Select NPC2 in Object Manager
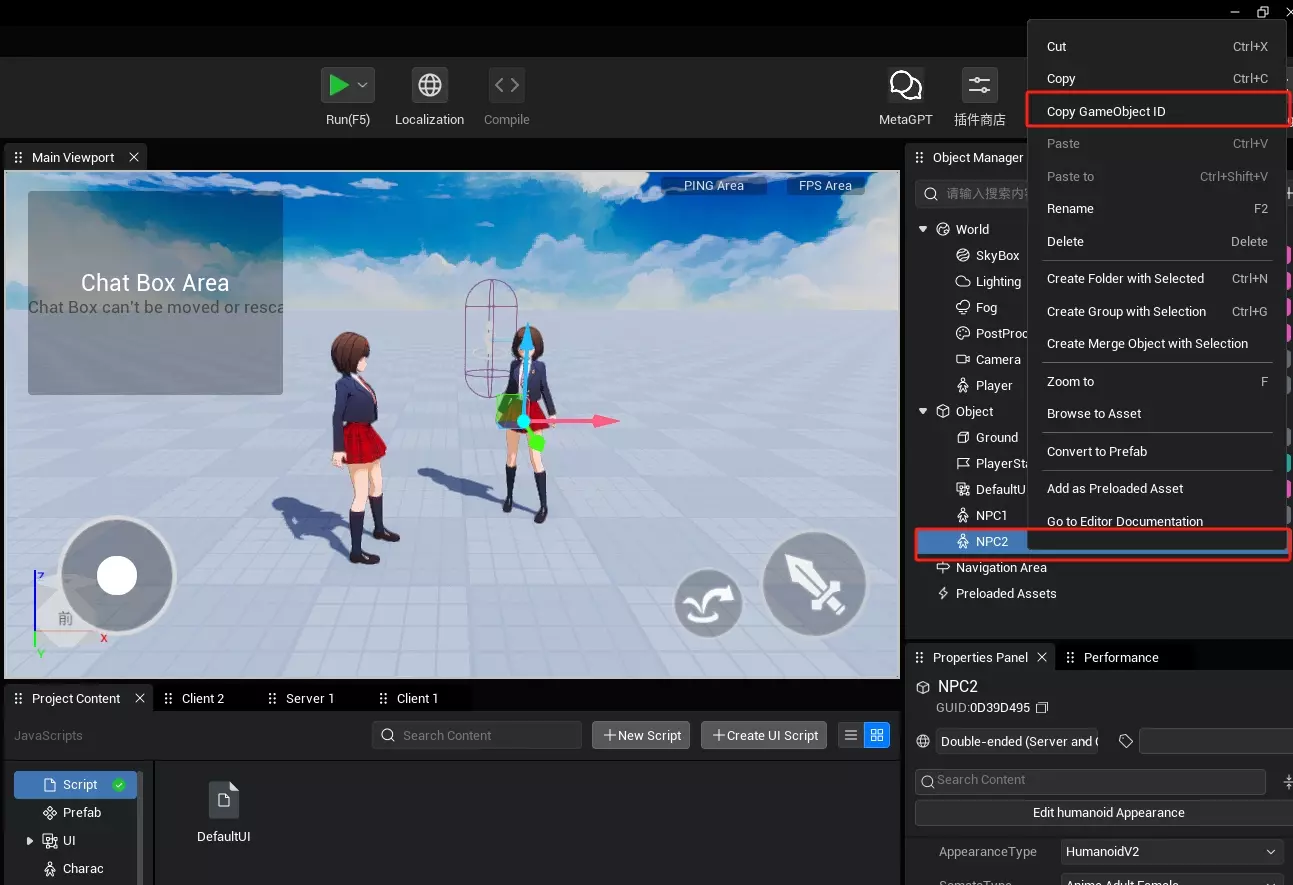 point(991,541)
